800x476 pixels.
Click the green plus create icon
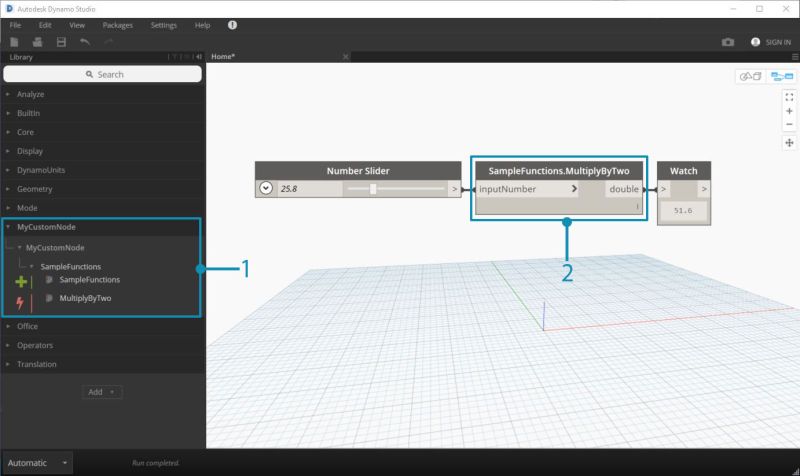pos(21,281)
